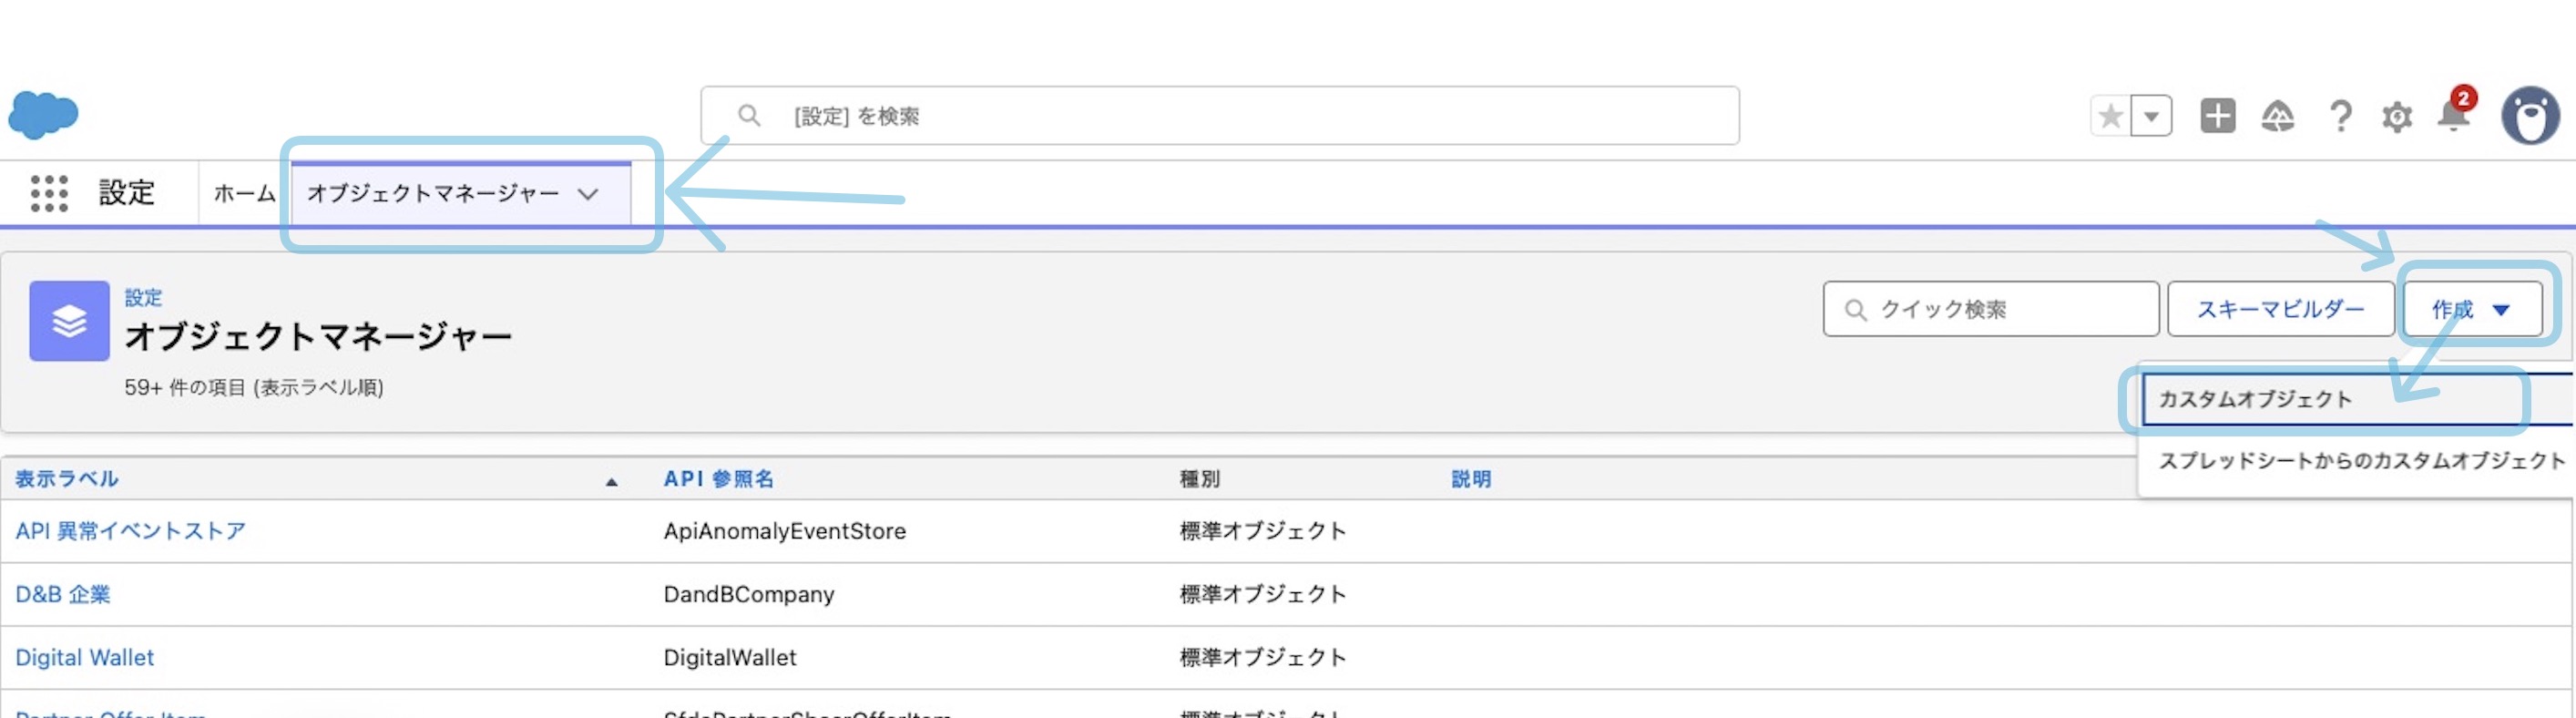Viewport: 2576px width, 718px height.
Task: Open the help question mark icon
Action: coord(2339,116)
